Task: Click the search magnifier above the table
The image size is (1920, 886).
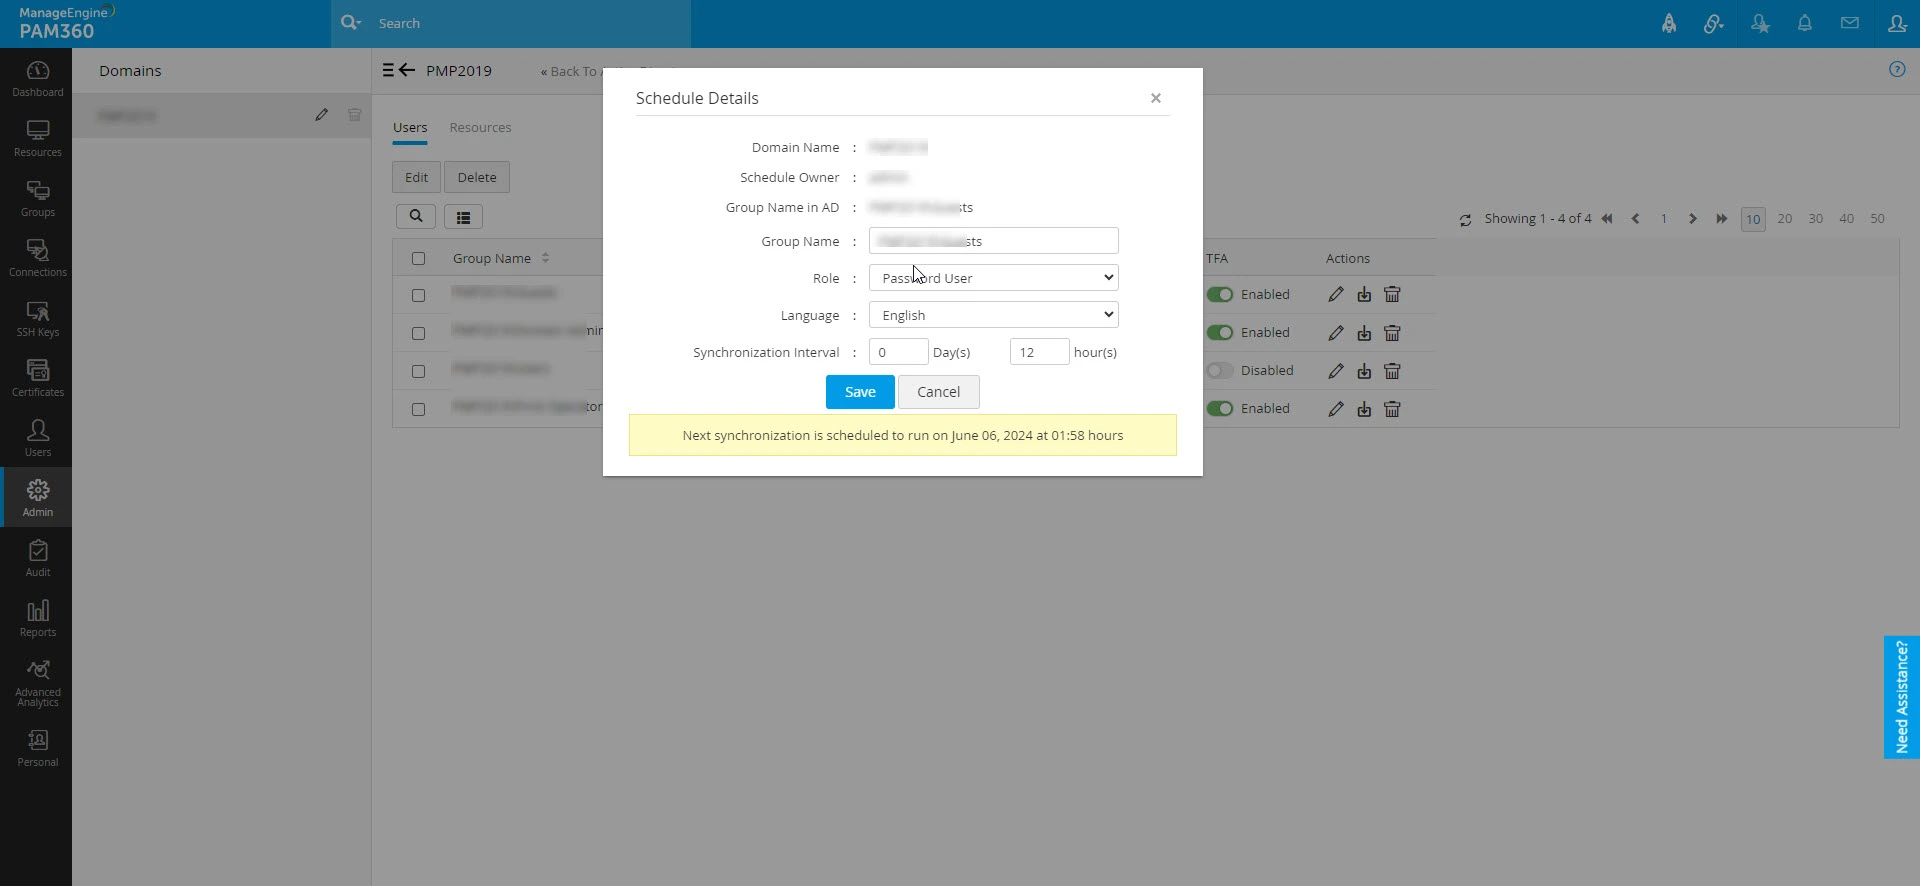Action: (415, 216)
